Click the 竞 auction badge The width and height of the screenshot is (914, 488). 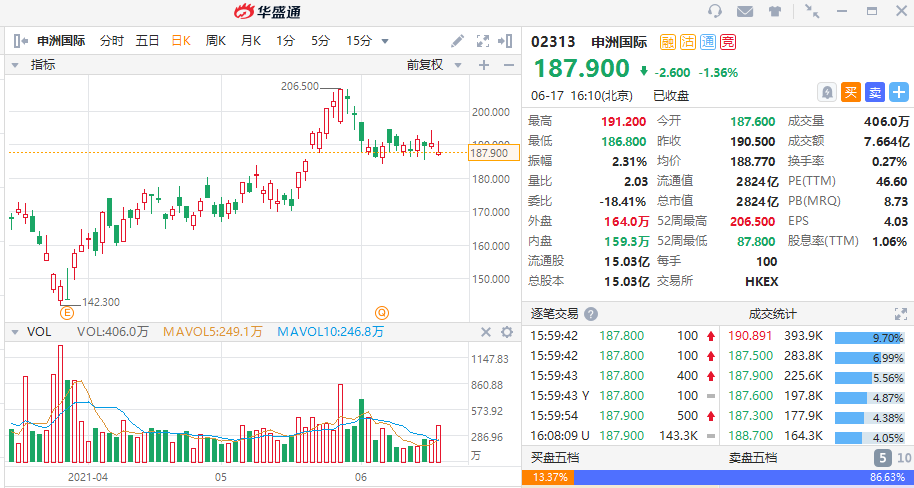point(727,42)
